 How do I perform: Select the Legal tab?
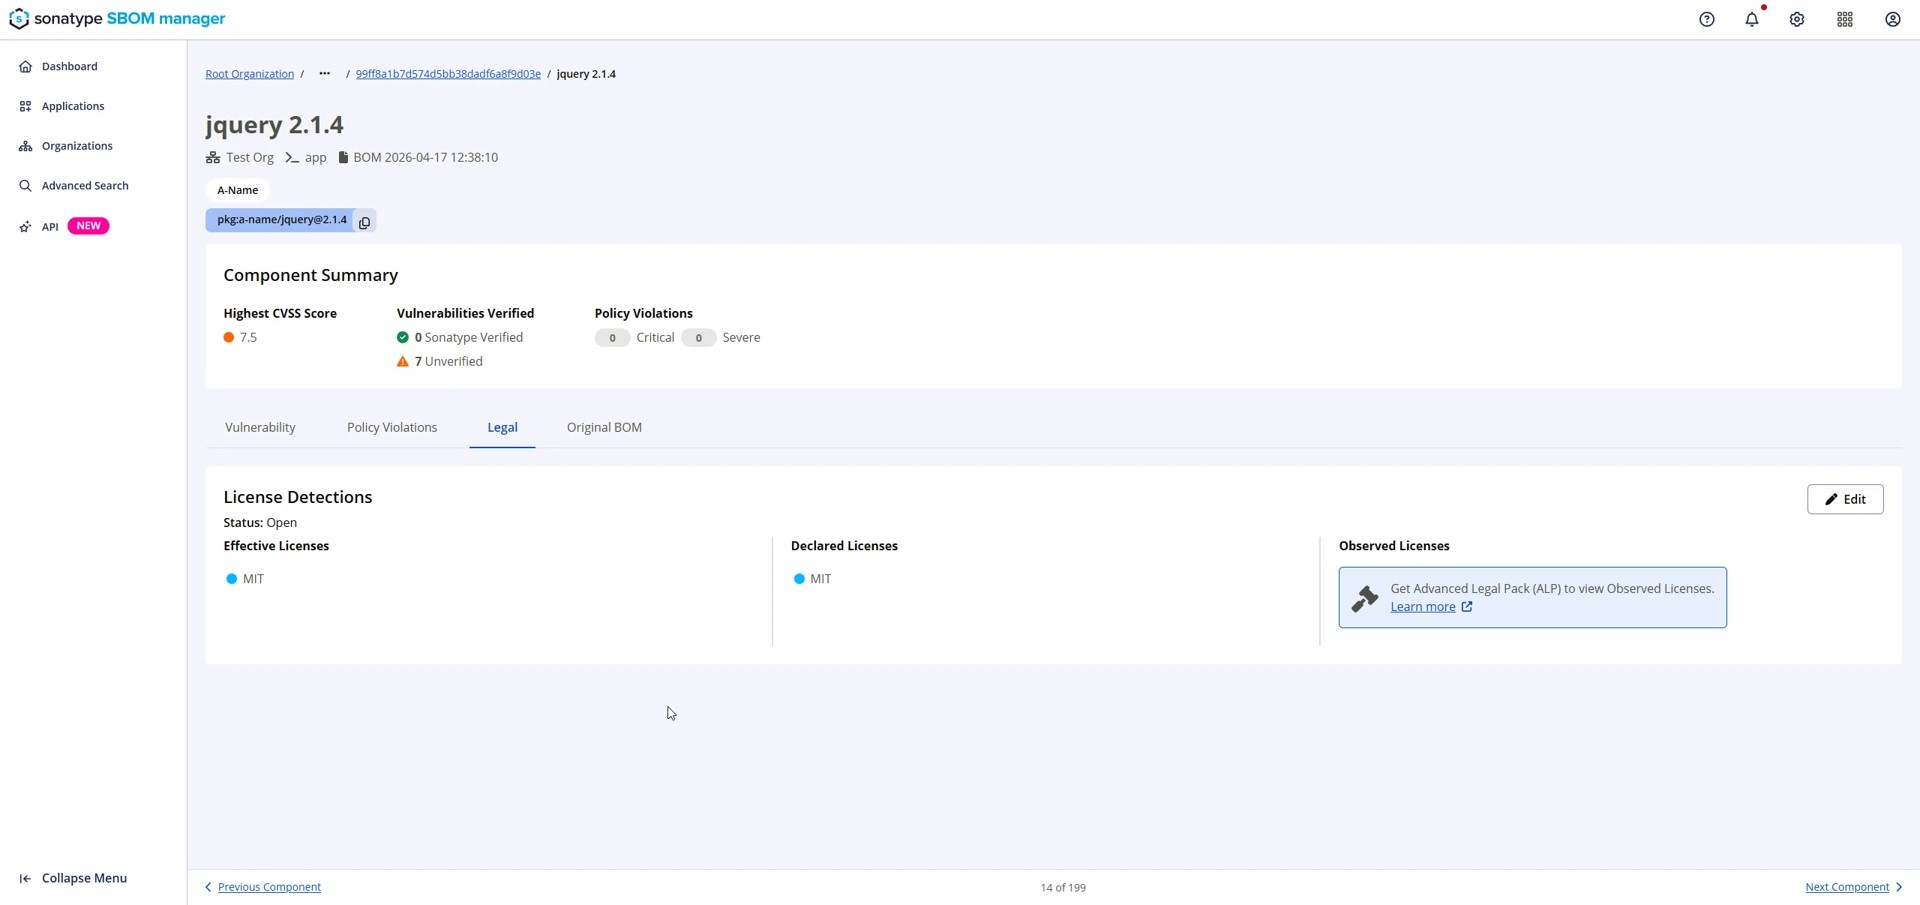pos(502,428)
